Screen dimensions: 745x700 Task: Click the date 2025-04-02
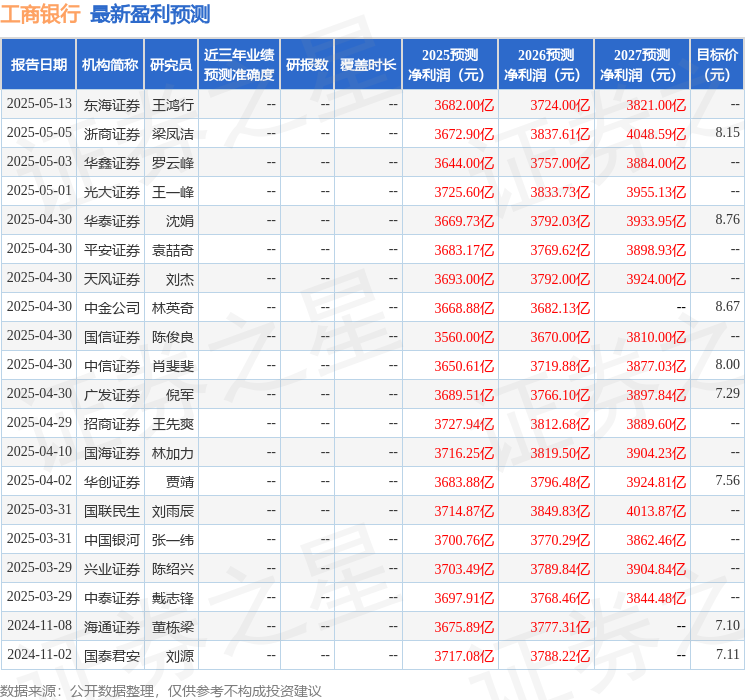[x=39, y=480]
